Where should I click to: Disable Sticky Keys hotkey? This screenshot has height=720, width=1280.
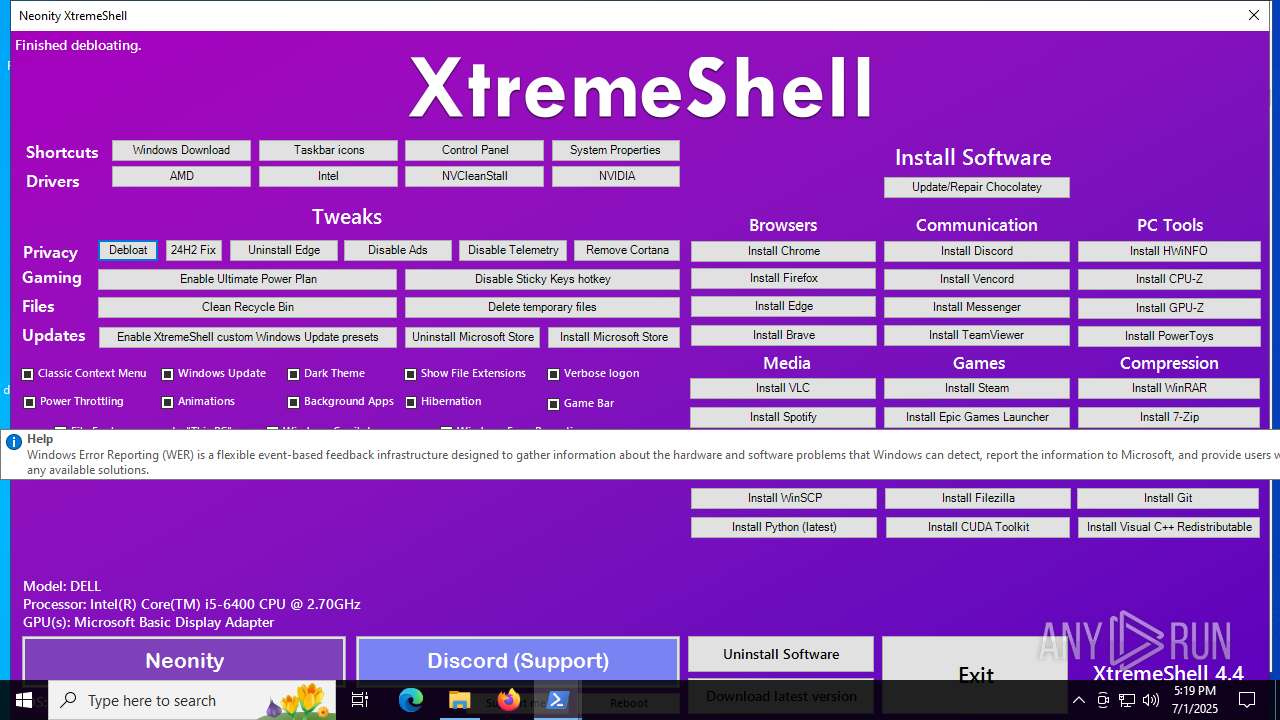[542, 279]
